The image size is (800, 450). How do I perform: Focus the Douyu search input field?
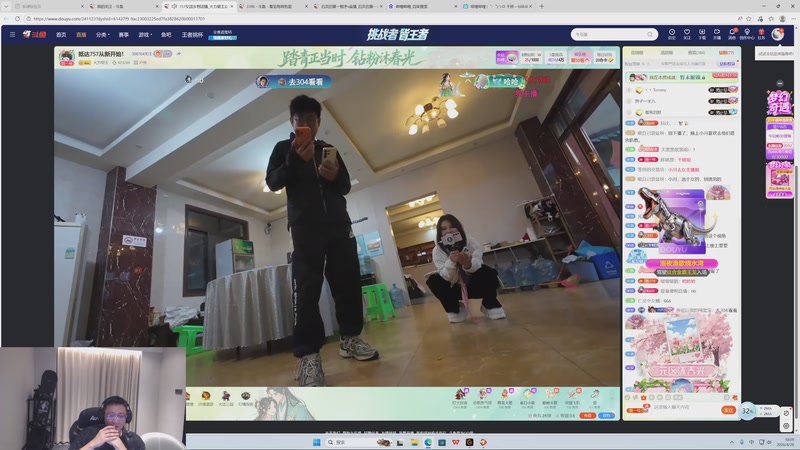pos(609,34)
